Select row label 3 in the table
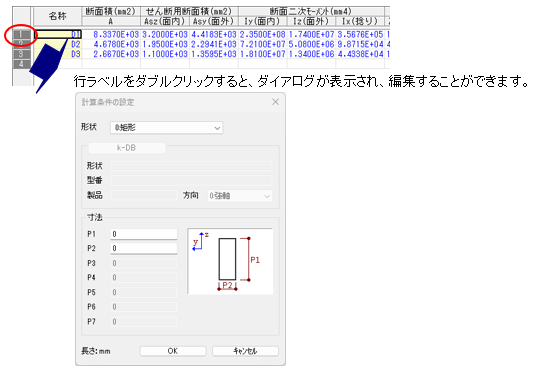Image resolution: width=536 pixels, height=373 pixels. point(21,54)
